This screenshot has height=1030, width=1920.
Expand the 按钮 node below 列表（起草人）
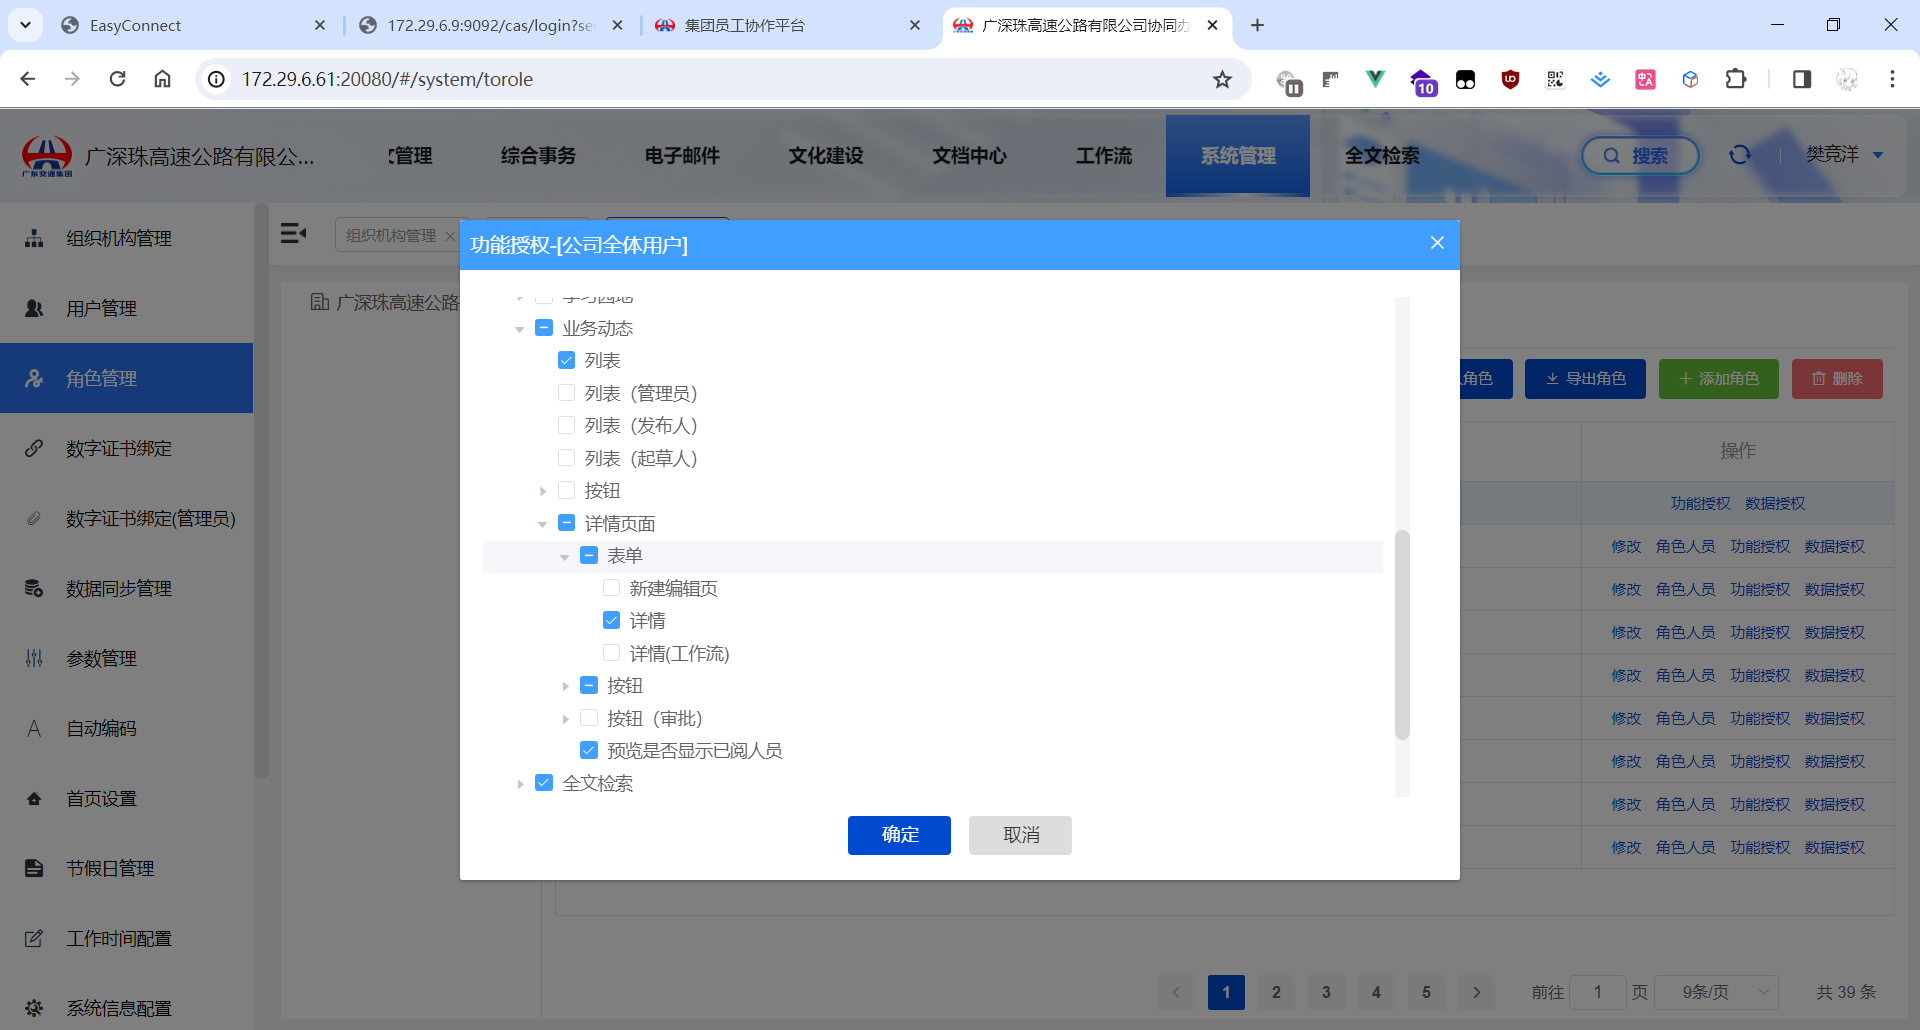(543, 491)
